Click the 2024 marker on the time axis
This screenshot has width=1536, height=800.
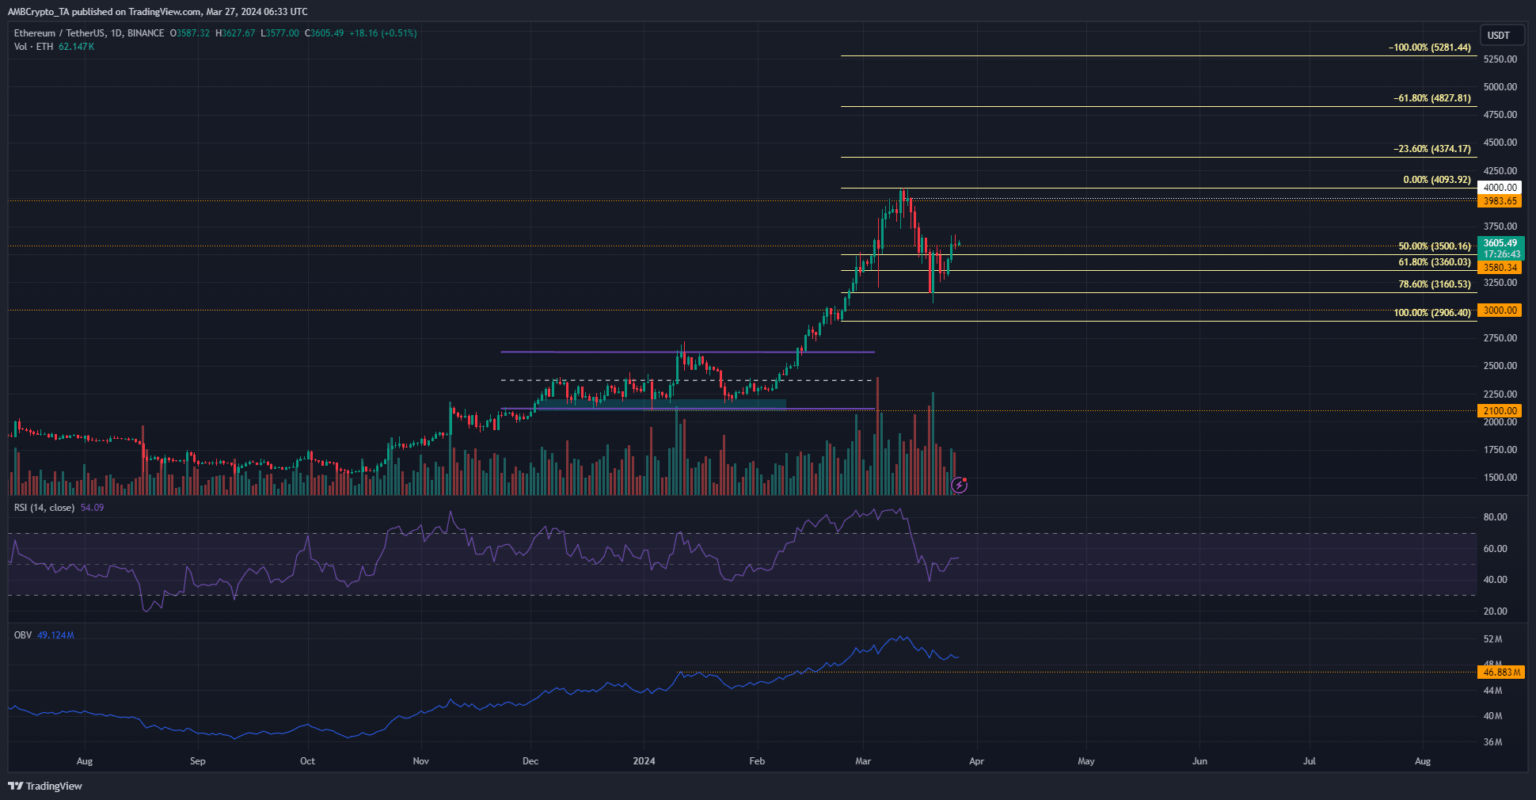pyautogui.click(x=642, y=761)
